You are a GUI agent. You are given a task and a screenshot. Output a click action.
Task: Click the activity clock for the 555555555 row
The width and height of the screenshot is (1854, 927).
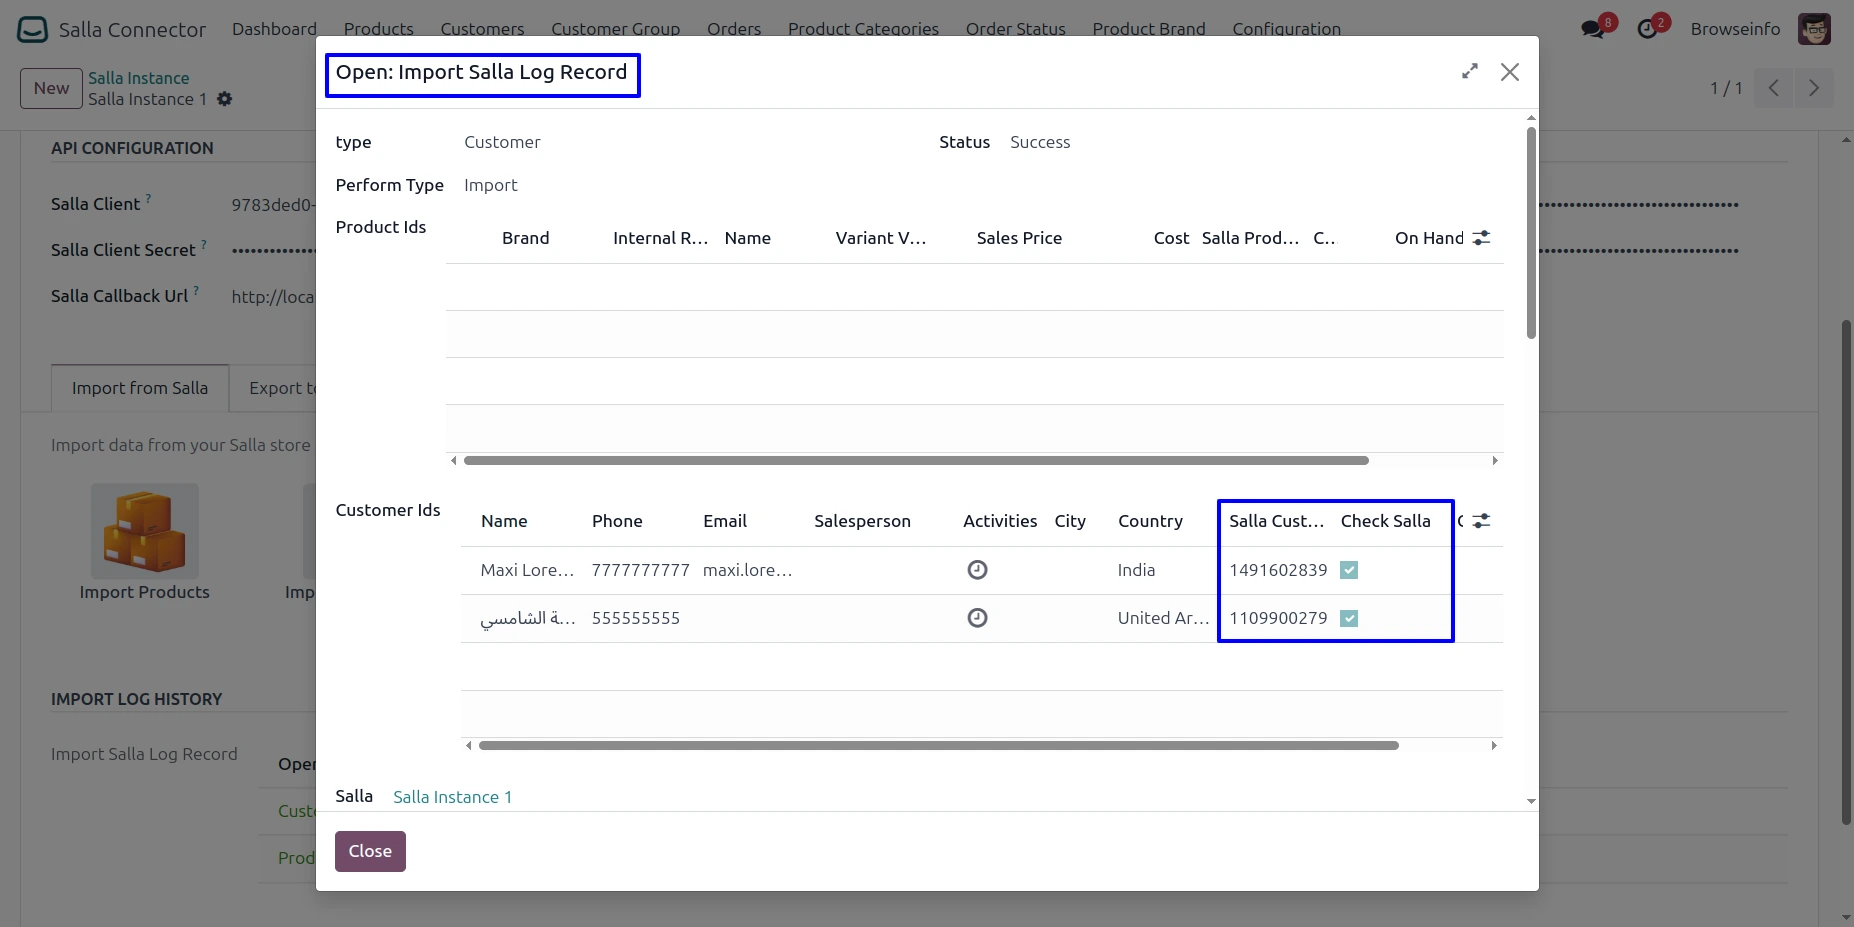(x=977, y=618)
